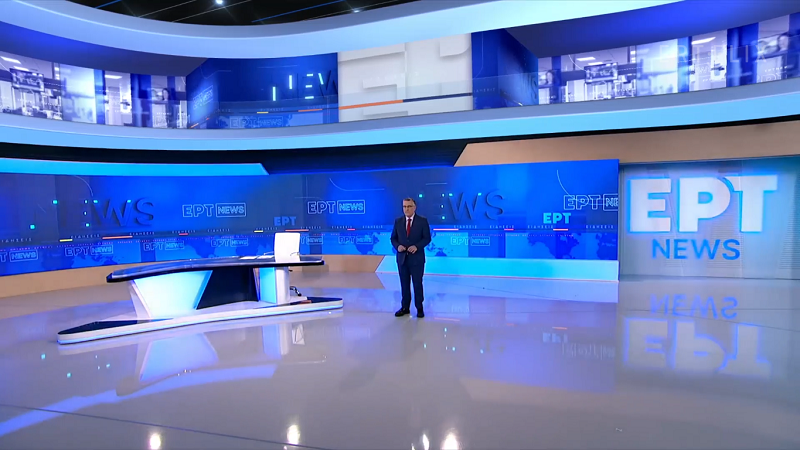Click the mirrored EPT NEWS floor reflection
This screenshot has height=450, width=800.
click(x=696, y=335)
